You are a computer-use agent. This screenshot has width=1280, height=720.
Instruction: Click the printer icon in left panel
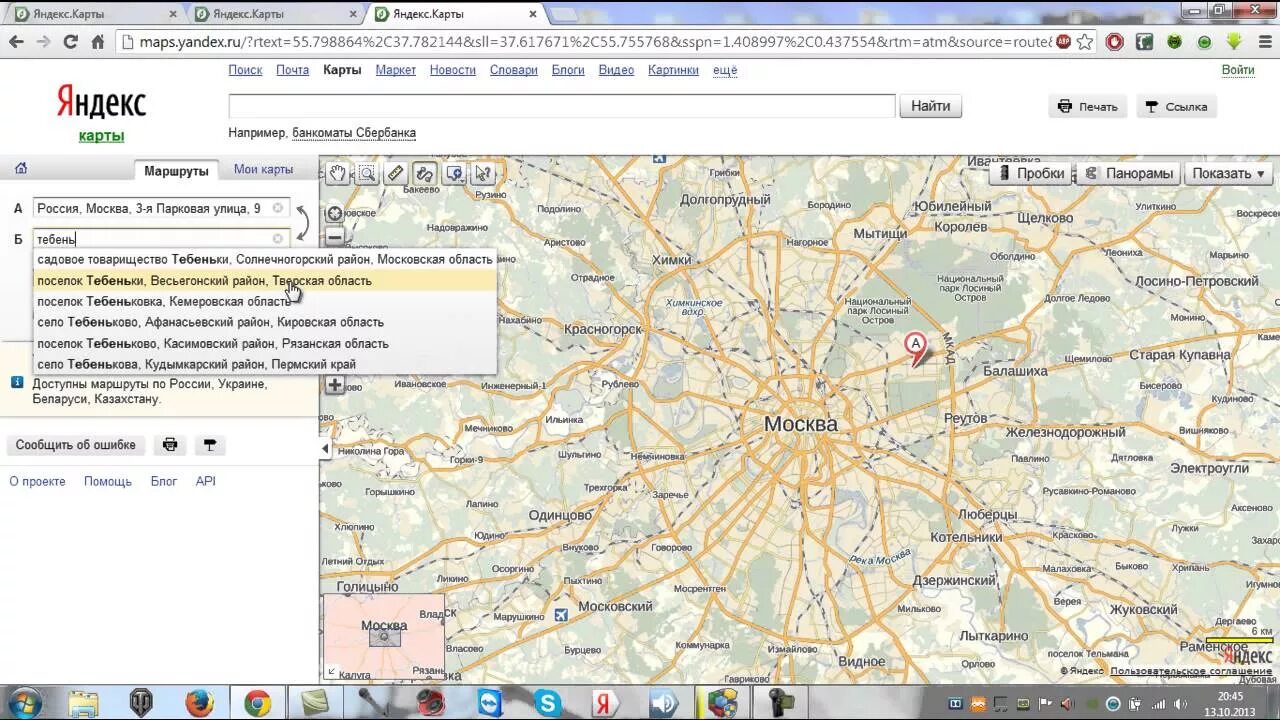coord(170,445)
